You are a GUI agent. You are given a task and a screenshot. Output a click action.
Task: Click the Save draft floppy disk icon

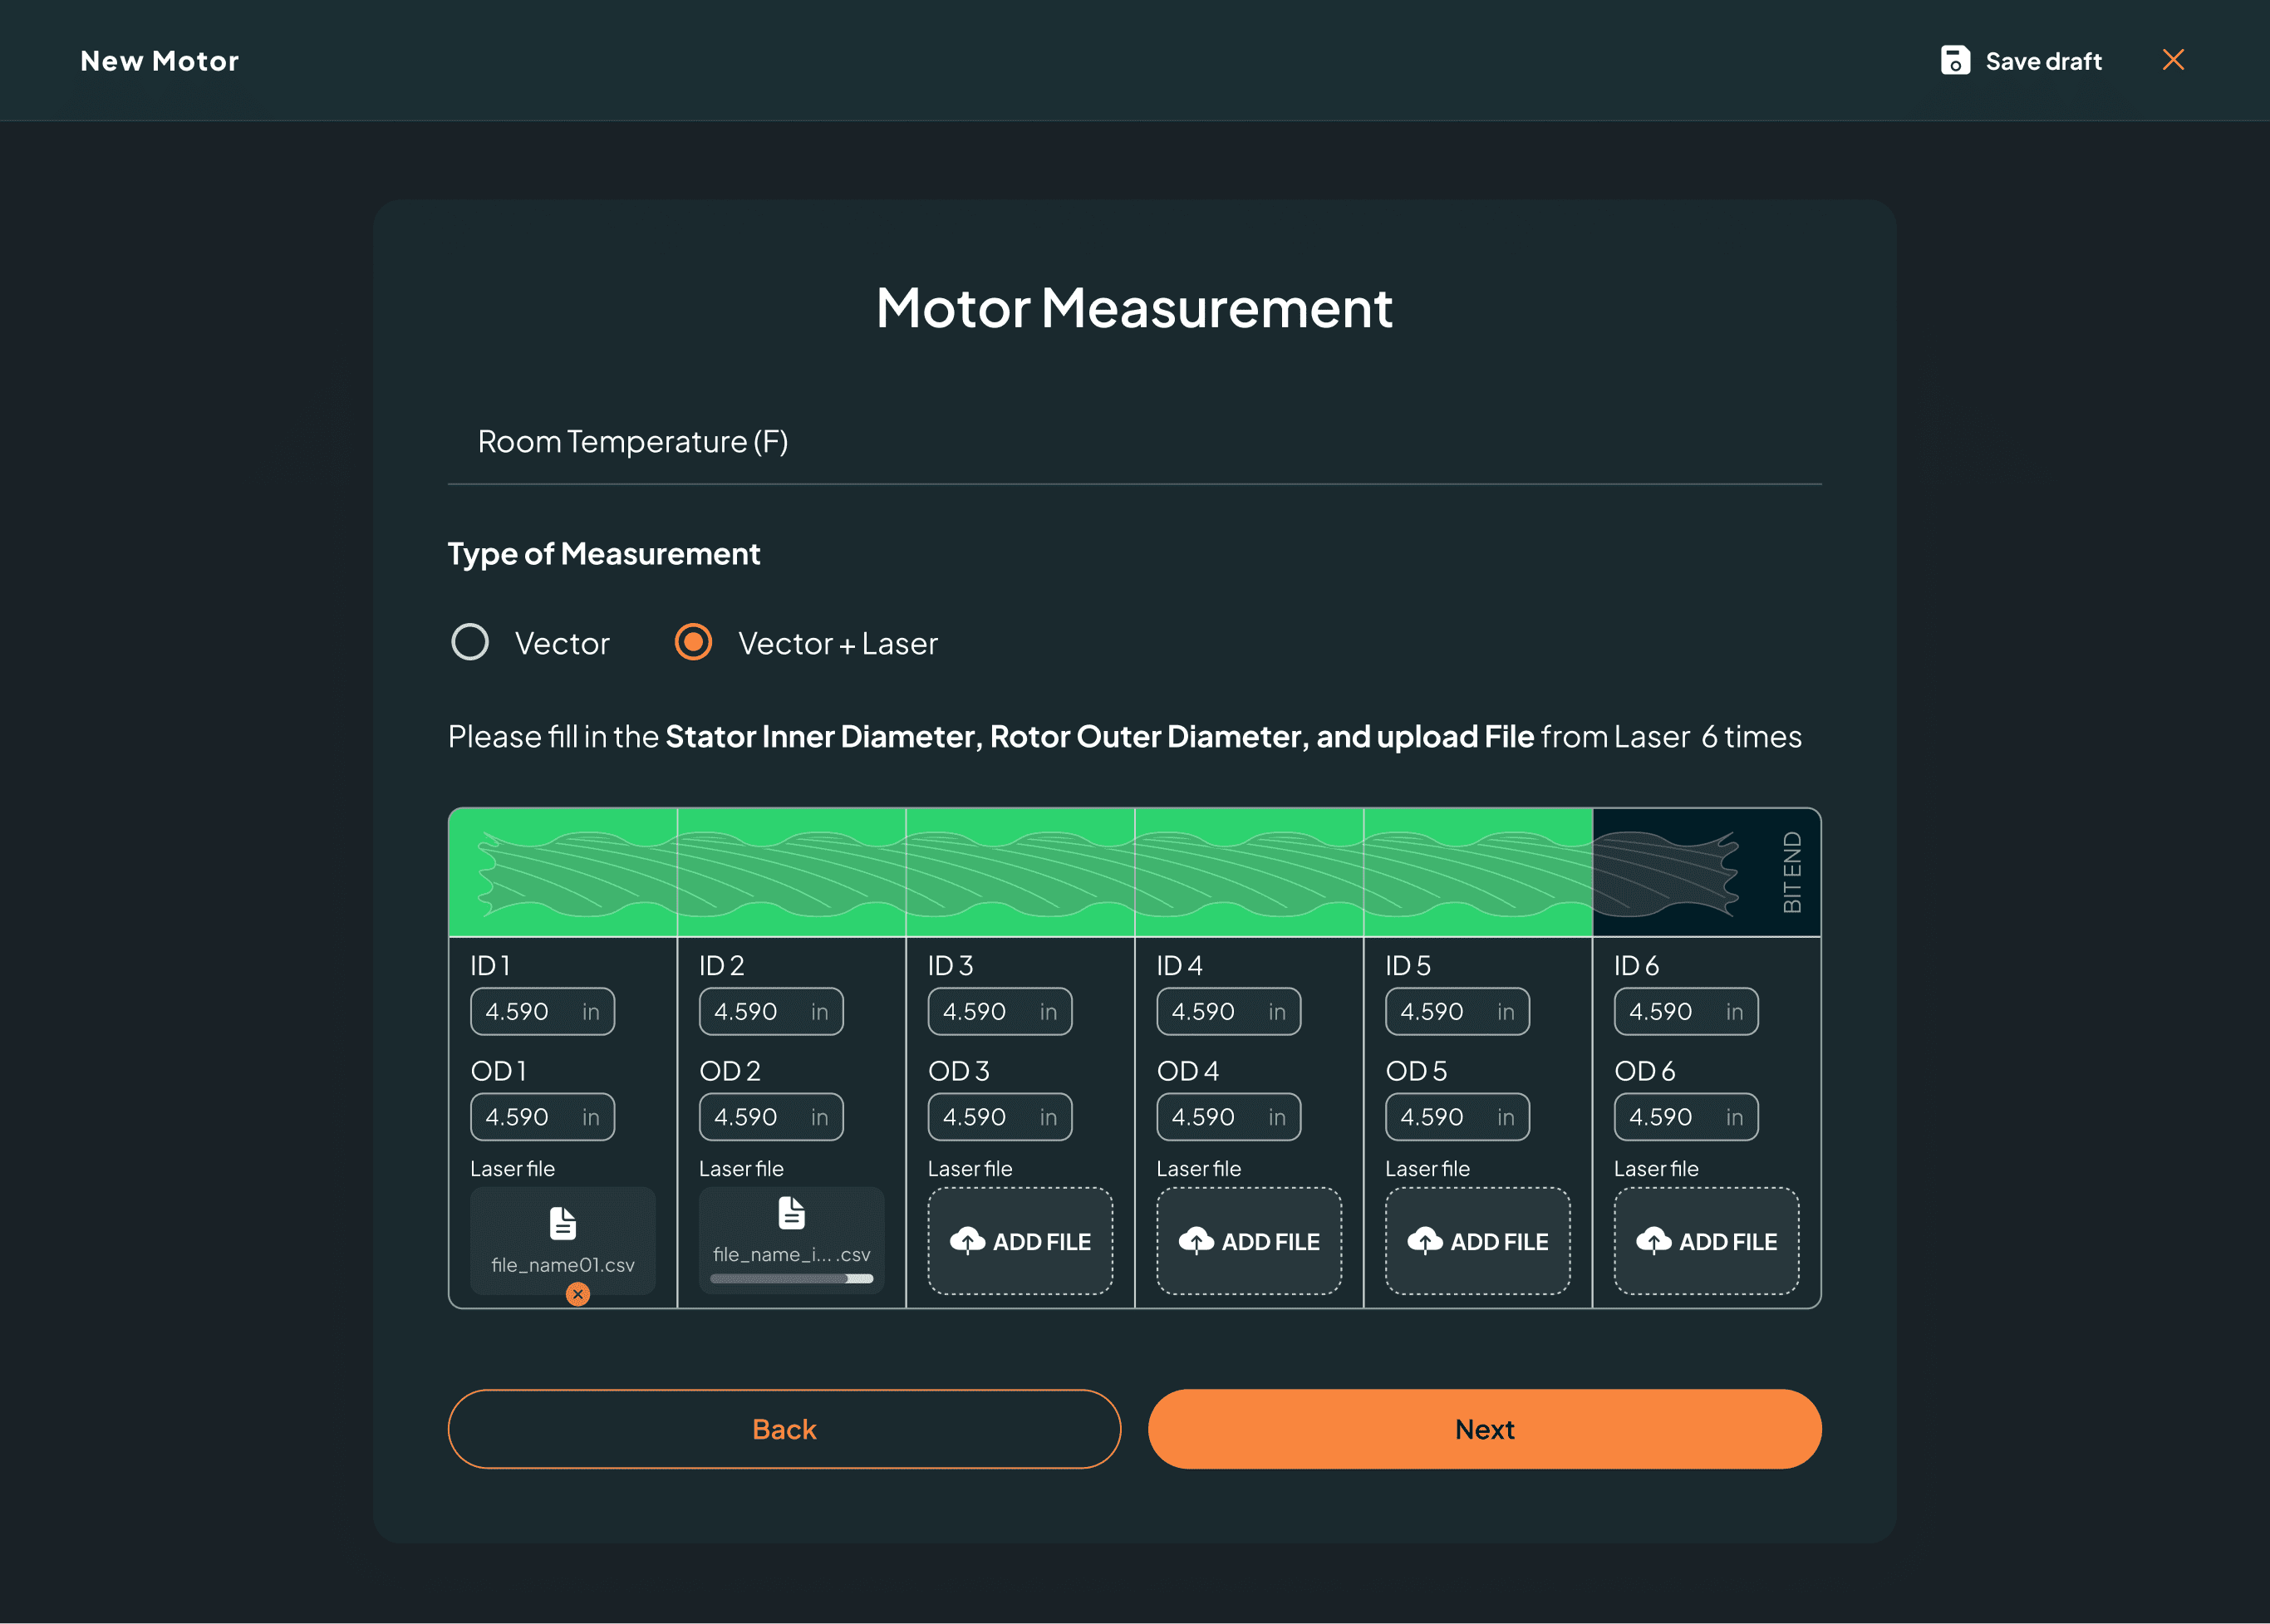pyautogui.click(x=1954, y=61)
